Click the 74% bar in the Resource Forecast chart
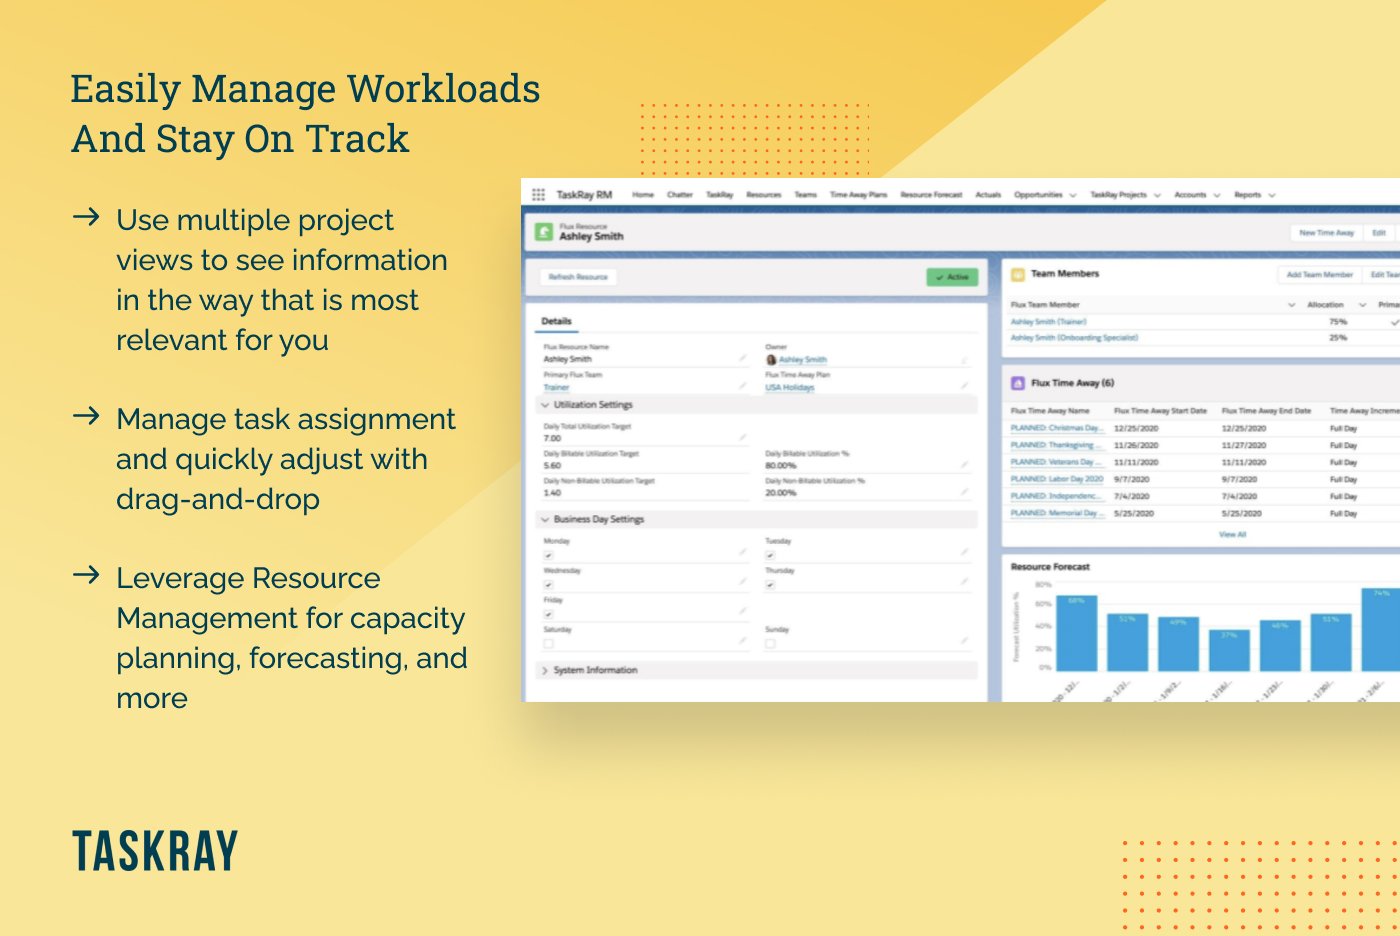Image resolution: width=1400 pixels, height=936 pixels. pyautogui.click(x=1382, y=630)
